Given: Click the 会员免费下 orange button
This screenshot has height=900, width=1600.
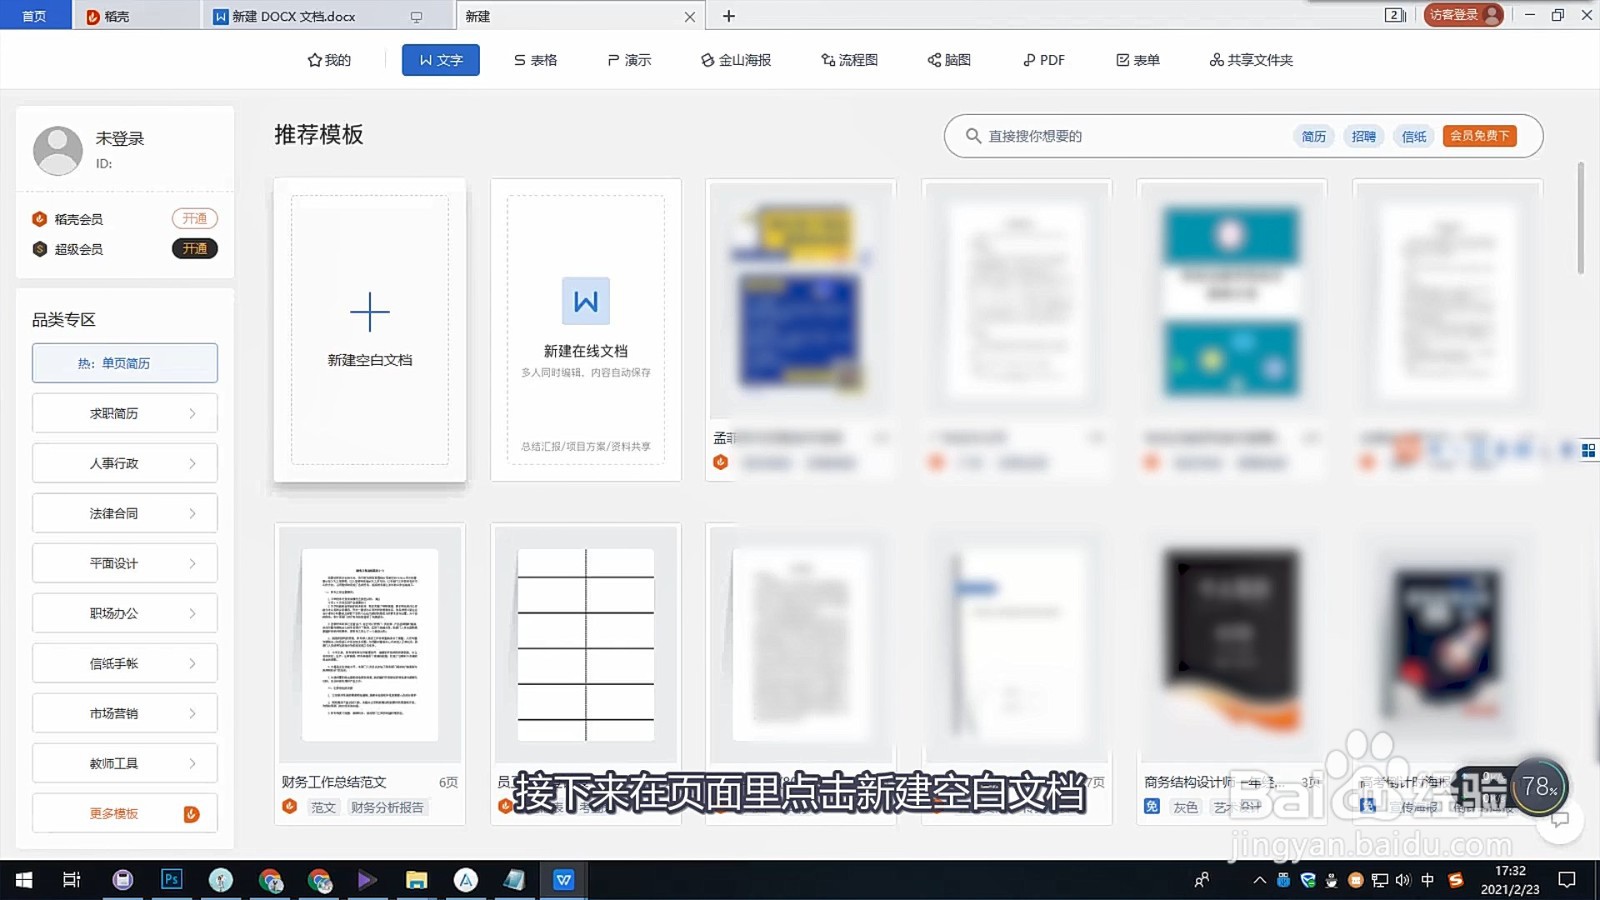Looking at the screenshot, I should click(x=1480, y=136).
